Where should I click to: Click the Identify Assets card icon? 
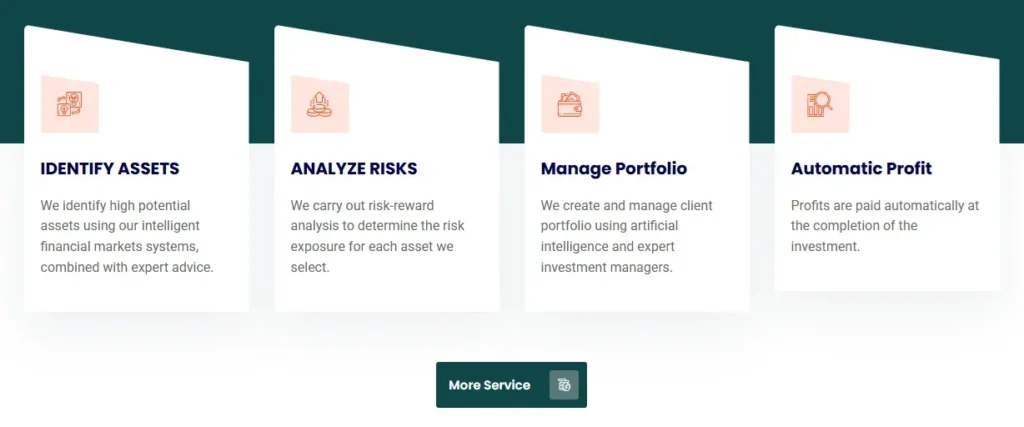point(69,104)
